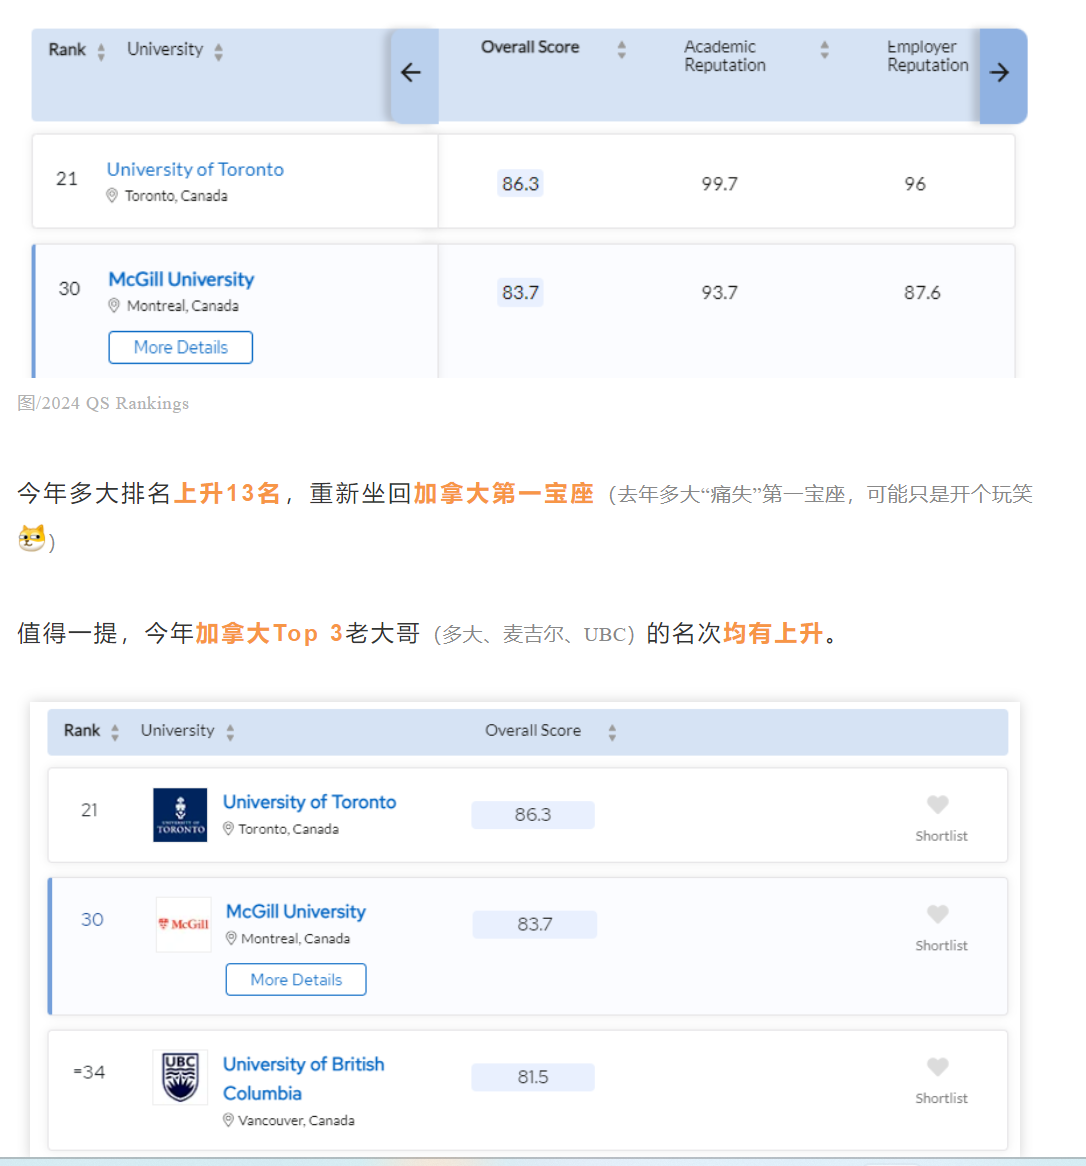This screenshot has height=1166, width=1086.
Task: Click the orange text 均有上升
Action: (x=773, y=633)
